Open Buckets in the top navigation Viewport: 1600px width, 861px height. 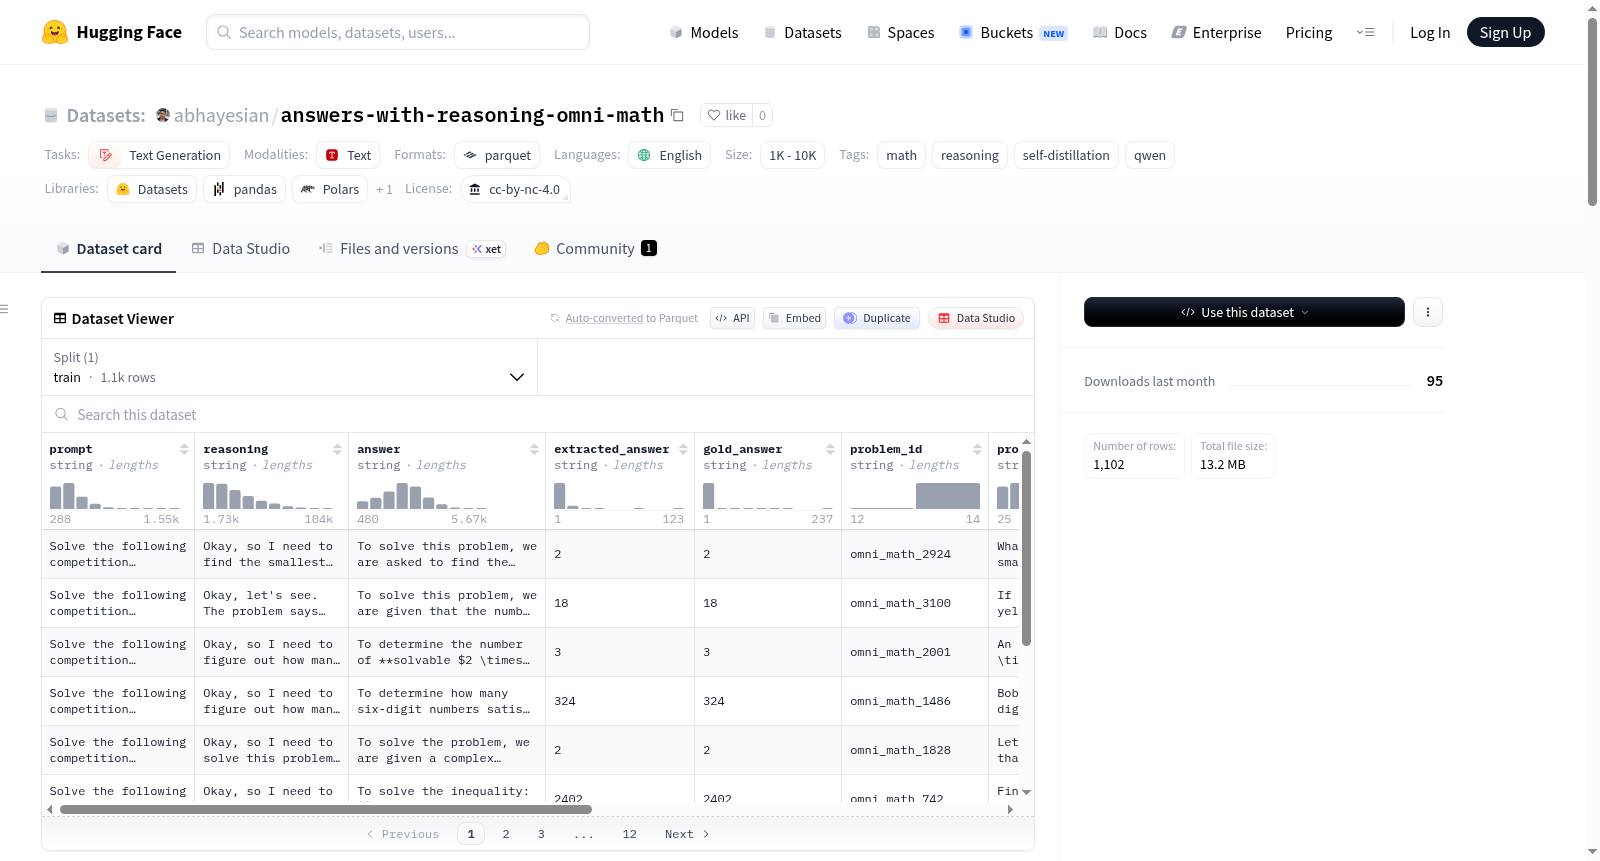[1013, 32]
